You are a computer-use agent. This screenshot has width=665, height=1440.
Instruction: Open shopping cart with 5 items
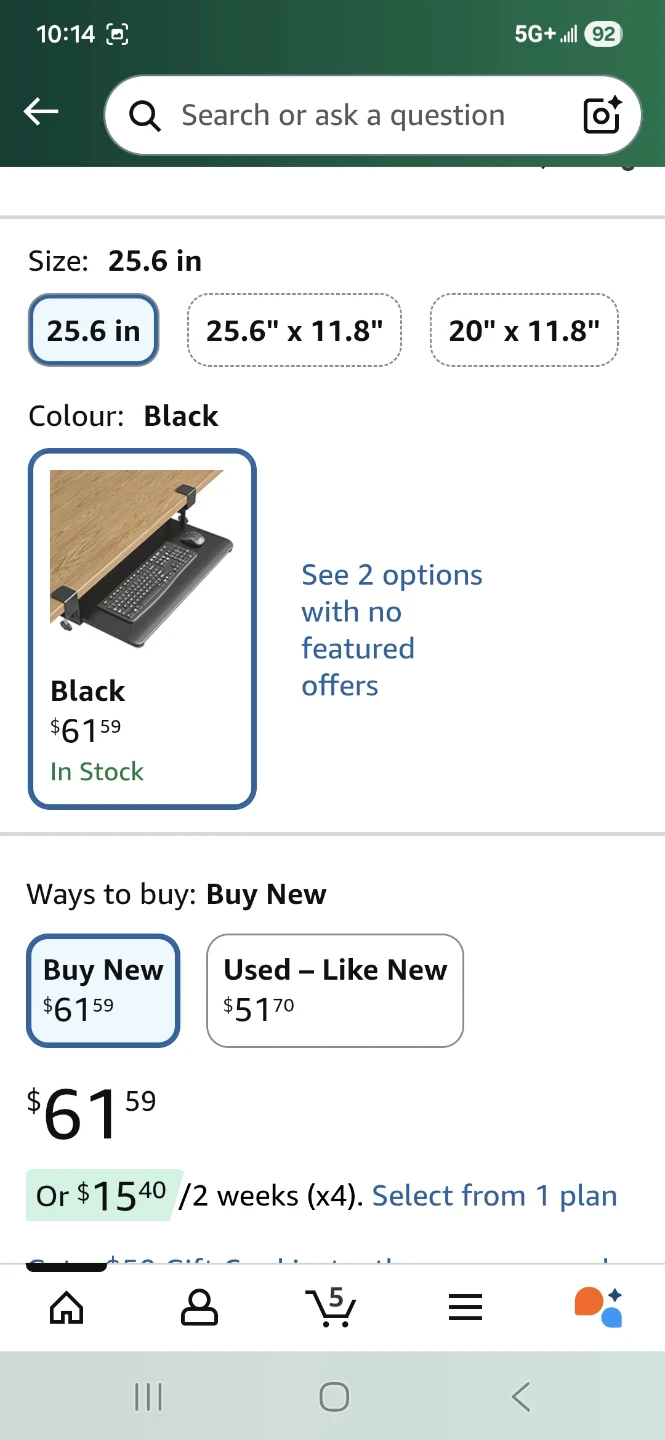click(331, 1307)
